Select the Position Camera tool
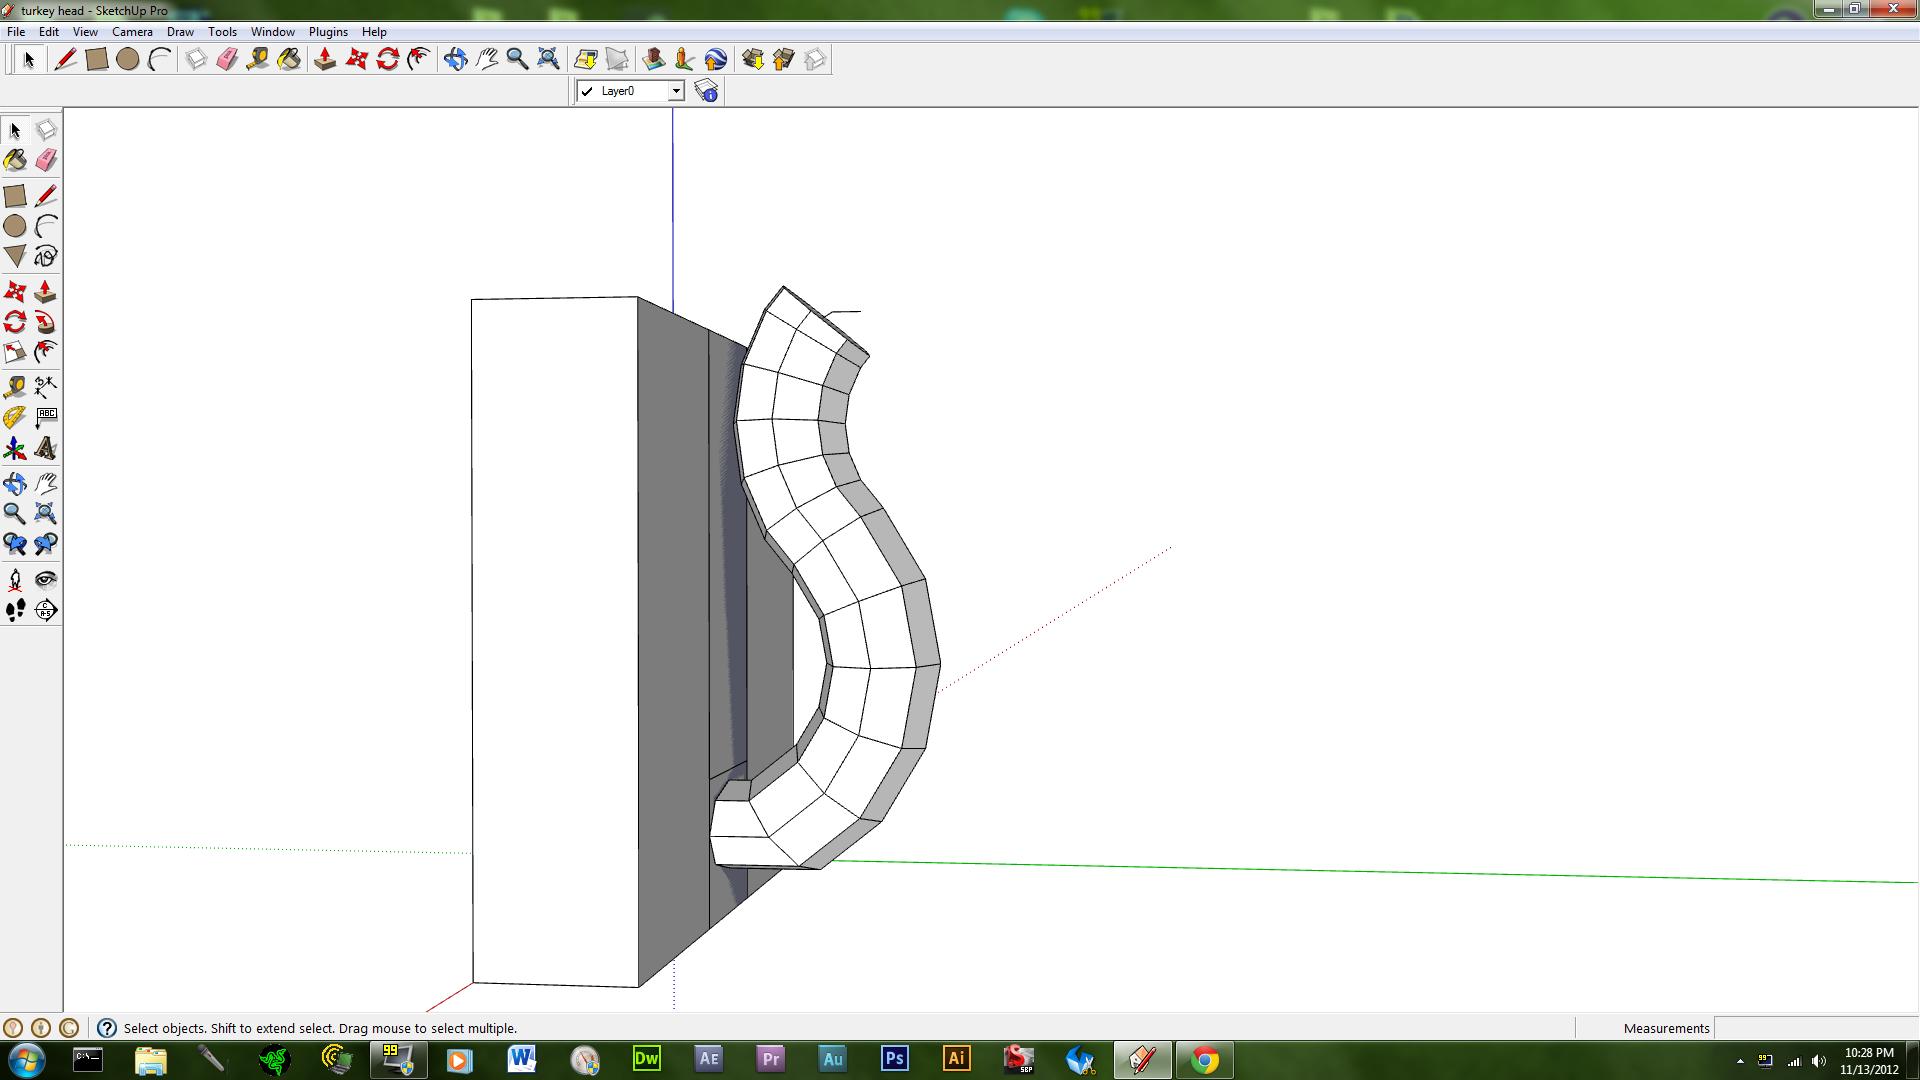The height and width of the screenshot is (1080, 1920). (15, 580)
